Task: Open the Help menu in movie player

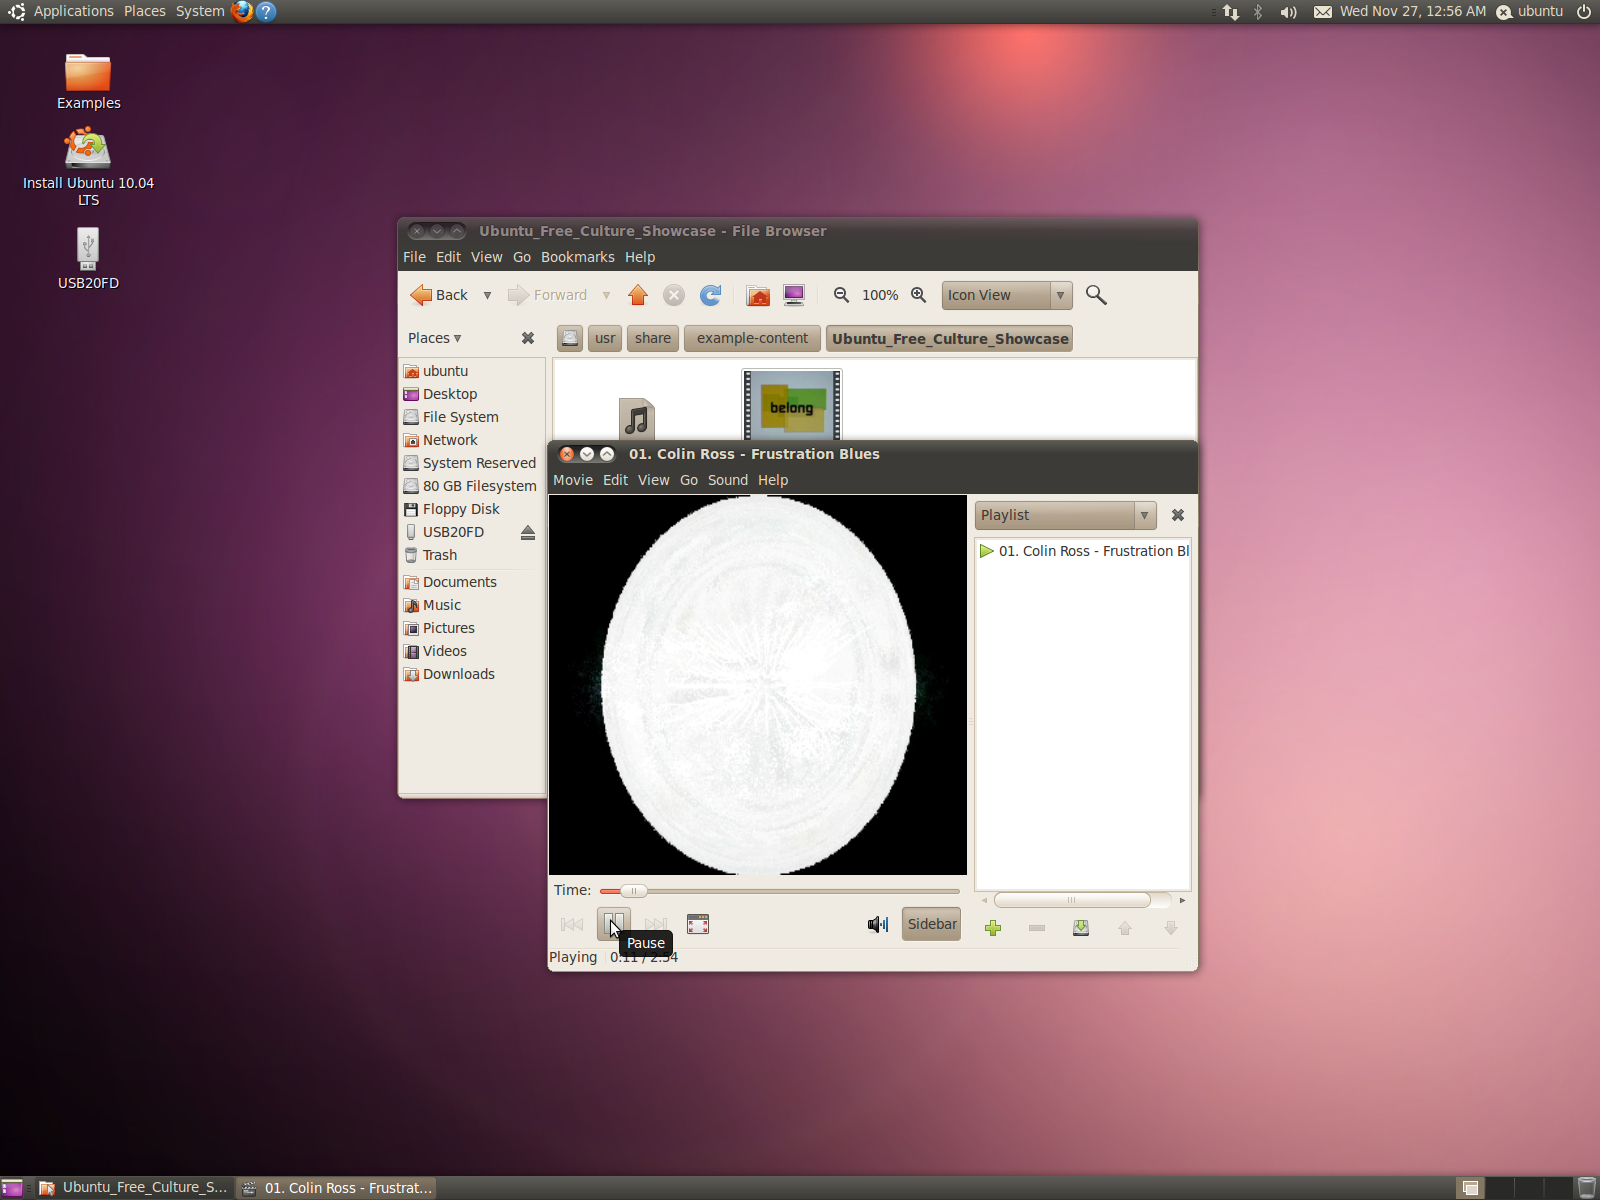Action: point(773,480)
